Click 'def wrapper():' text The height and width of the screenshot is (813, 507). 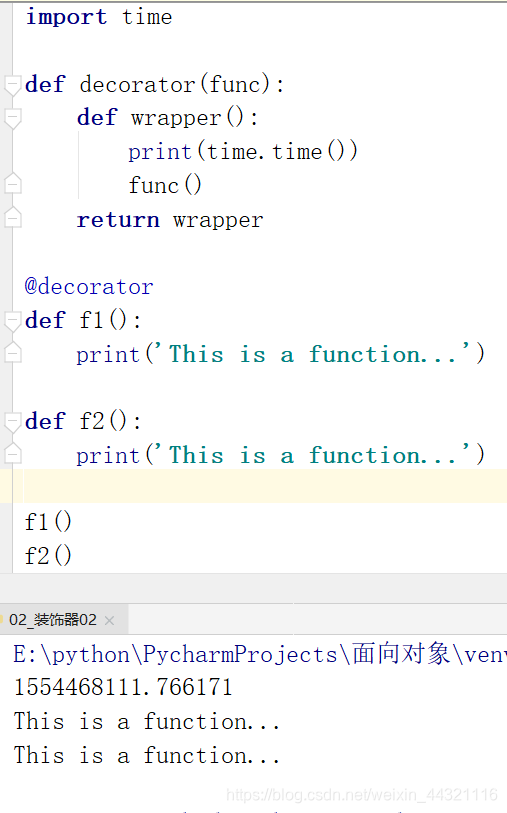click(x=167, y=118)
